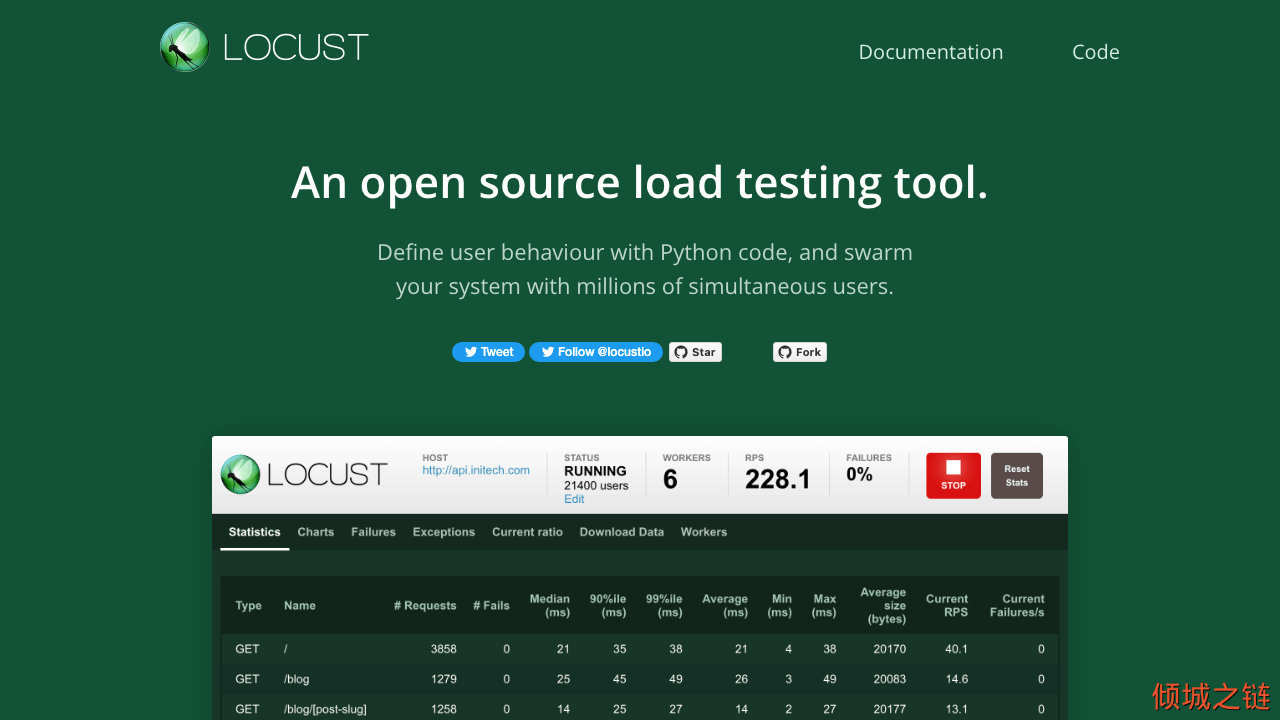The width and height of the screenshot is (1280, 720).
Task: Click the 228.1 RPS value
Action: [x=778, y=479]
